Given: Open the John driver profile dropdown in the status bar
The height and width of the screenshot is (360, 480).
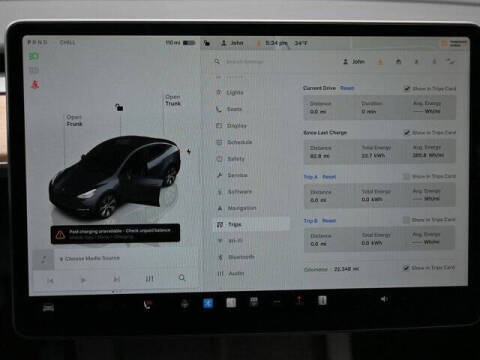Looking at the screenshot, I should tap(232, 43).
